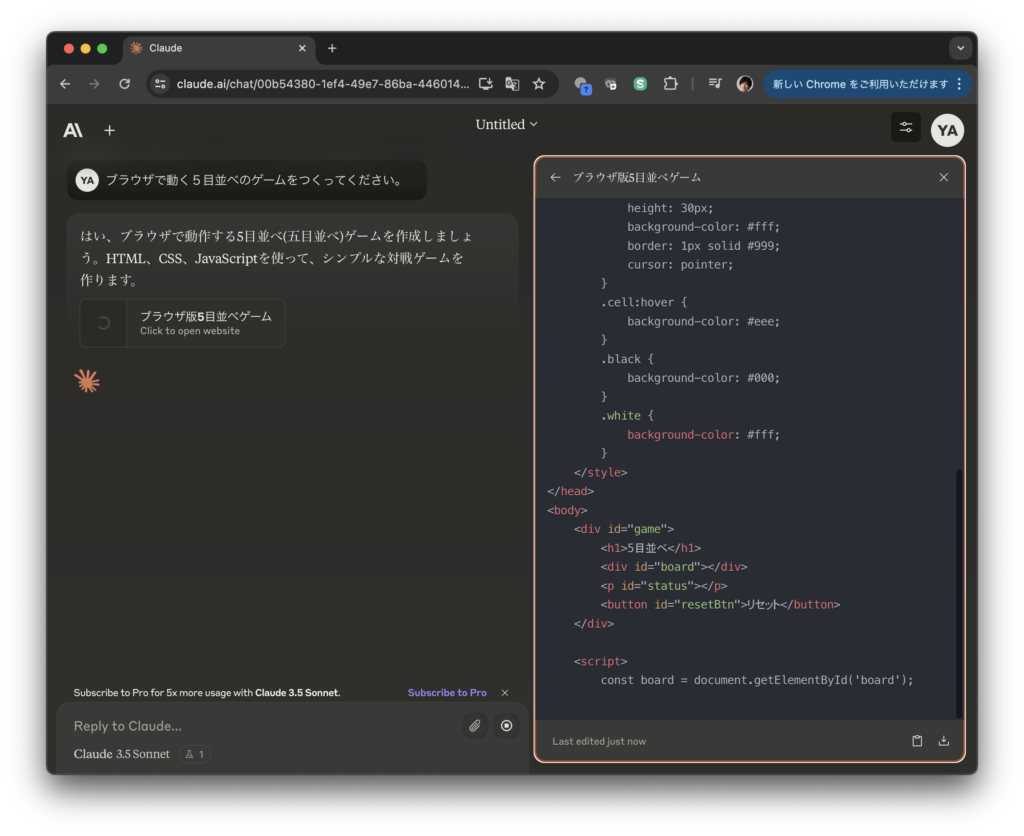The height and width of the screenshot is (836, 1024).
Task: Expand the Untitled chat title dropdown
Action: point(506,124)
